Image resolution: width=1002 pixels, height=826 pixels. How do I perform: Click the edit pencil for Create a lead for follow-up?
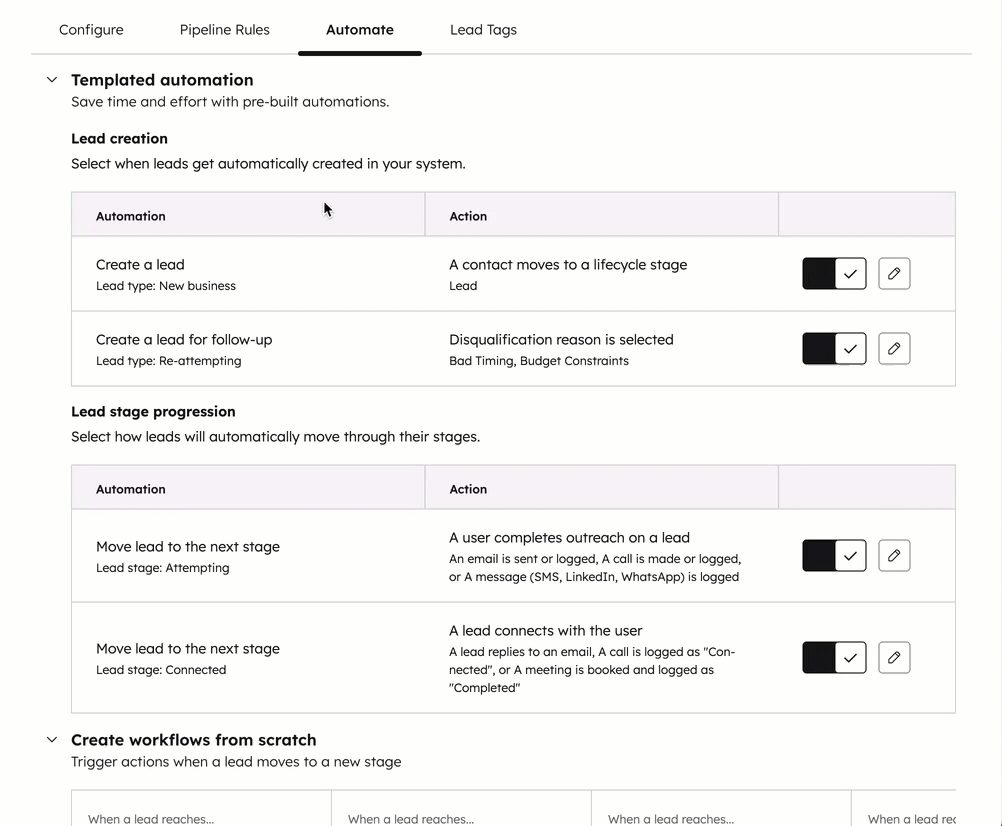[893, 348]
